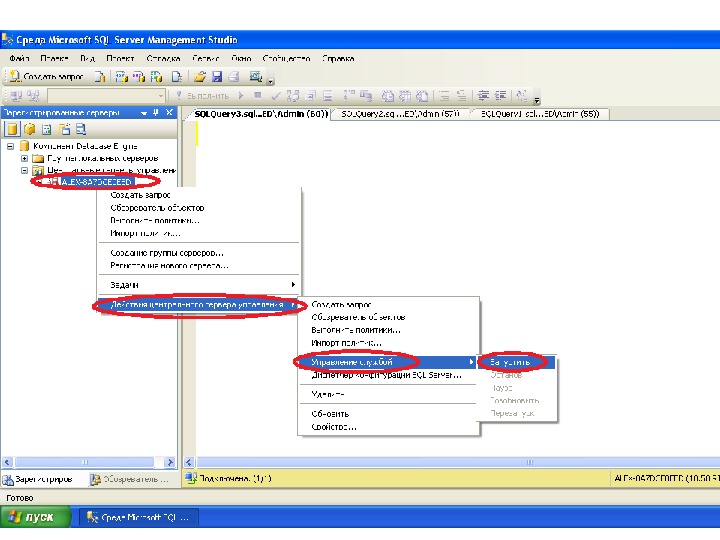The image size is (720, 540).
Task: Click the SQL Server Compact Query icon
Action: click(x=177, y=77)
